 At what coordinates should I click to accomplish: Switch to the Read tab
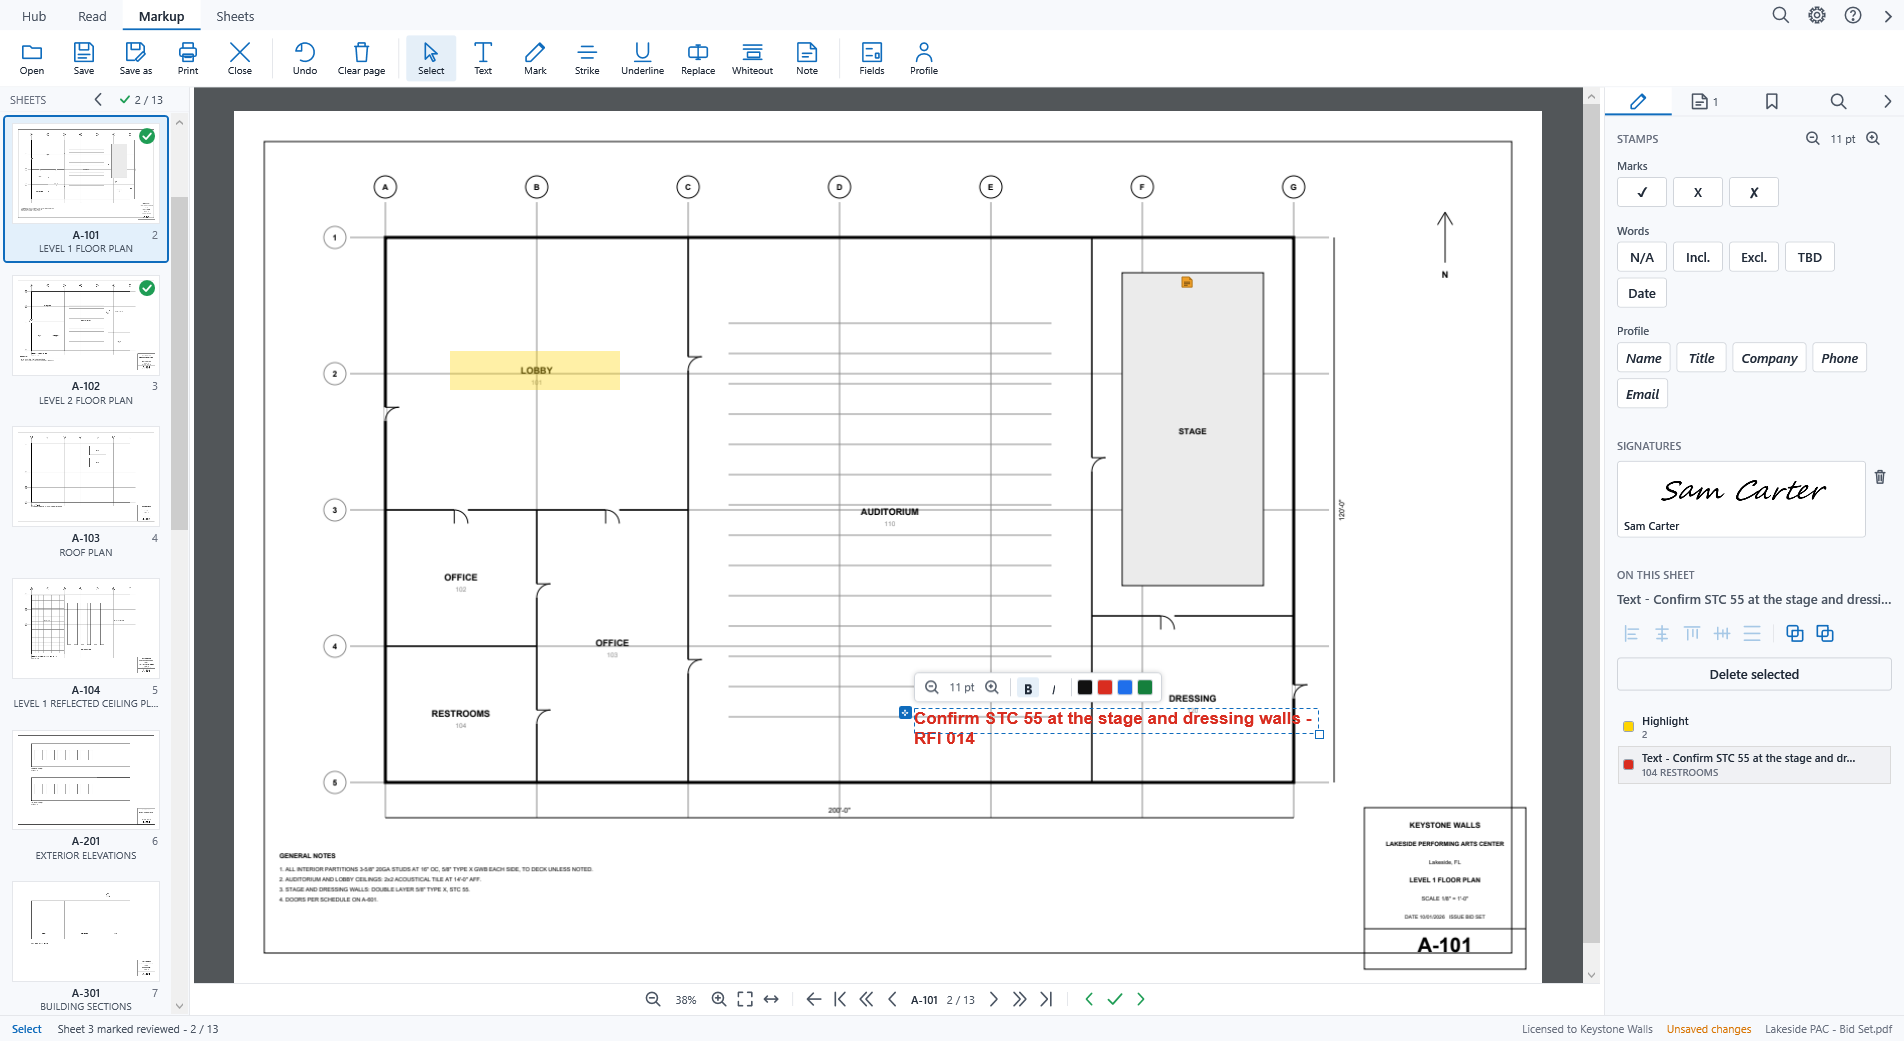pyautogui.click(x=92, y=16)
